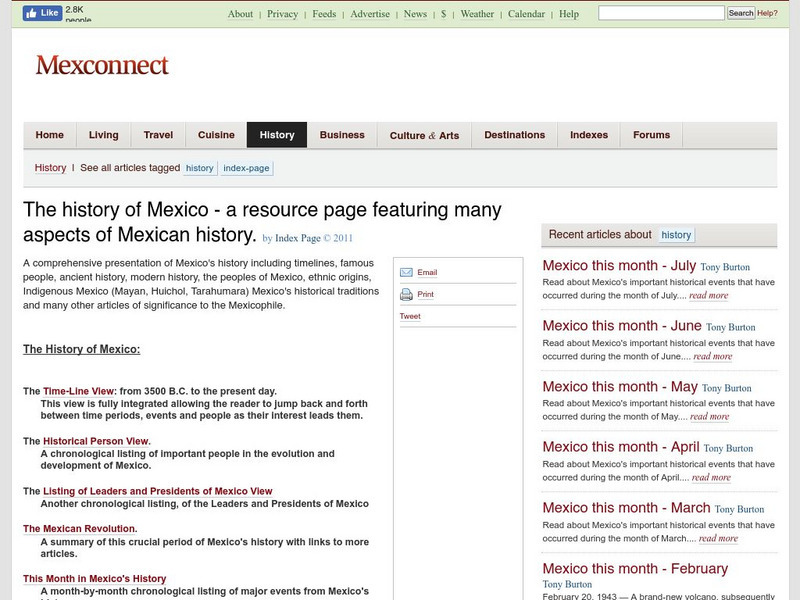
Task: Click the Help? link beside Search
Action: [767, 13]
